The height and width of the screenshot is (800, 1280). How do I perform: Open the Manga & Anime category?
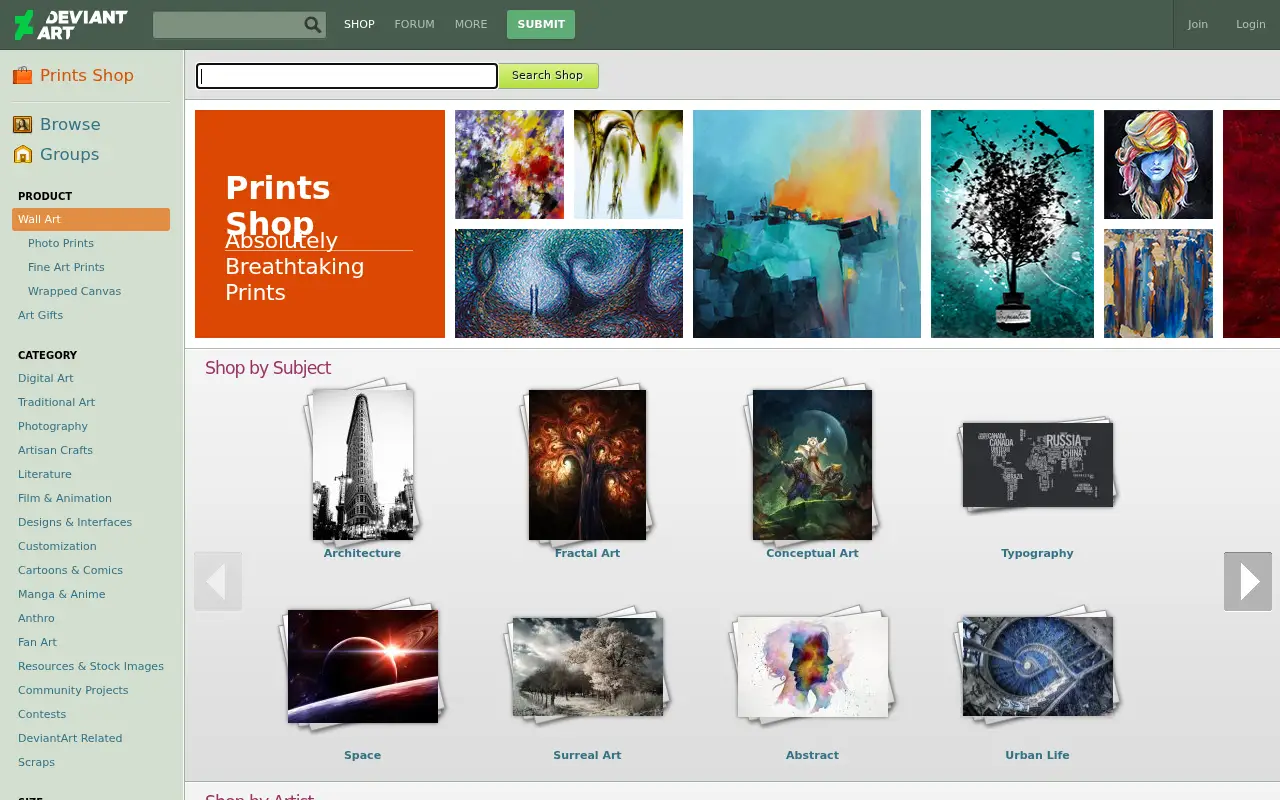(61, 594)
